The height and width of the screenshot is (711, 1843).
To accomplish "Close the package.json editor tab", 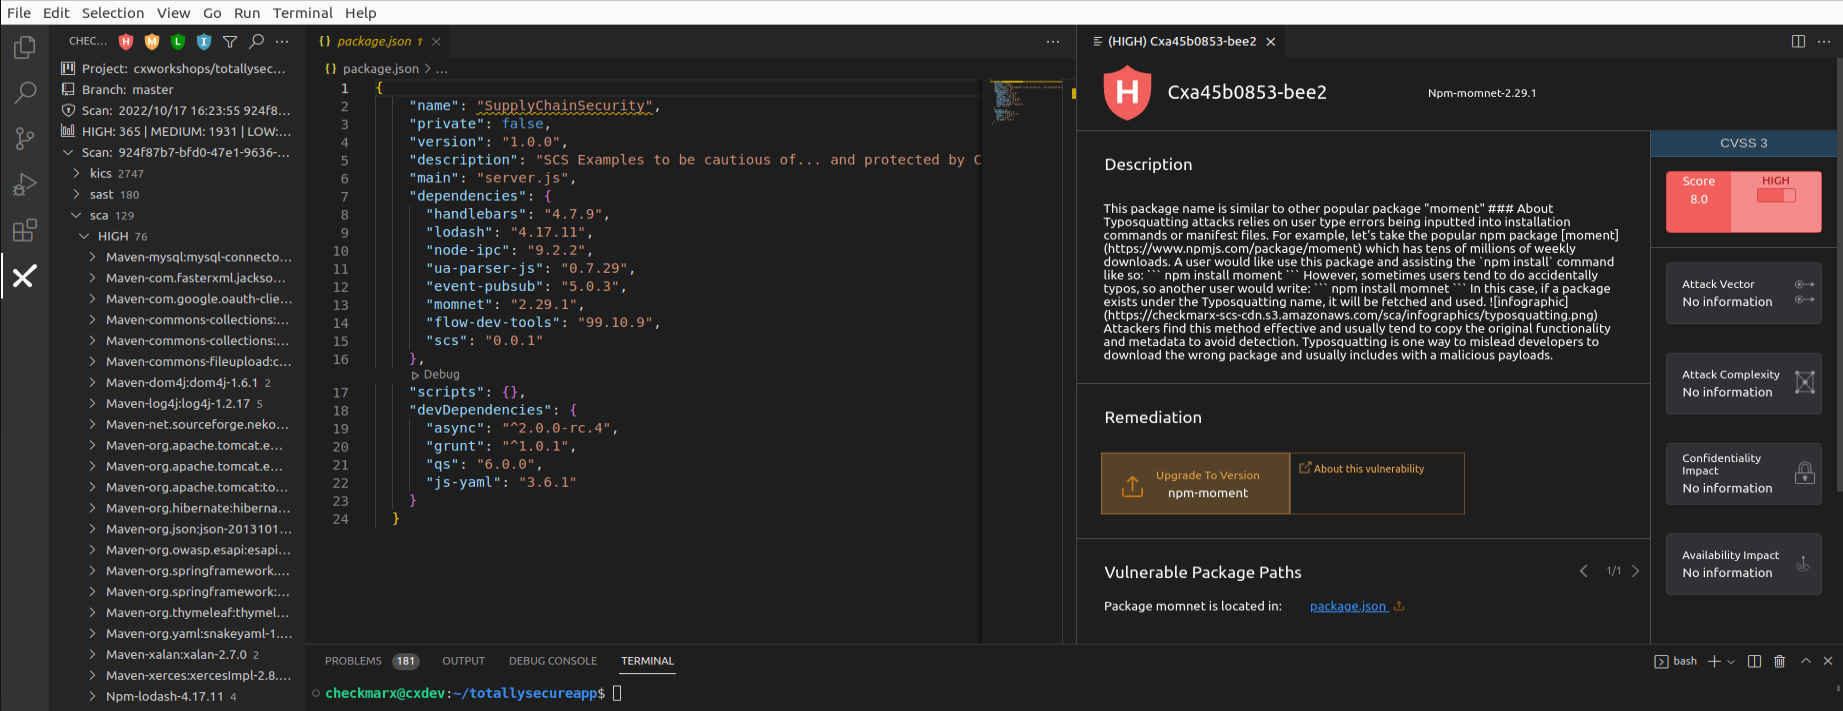I will tap(436, 41).
